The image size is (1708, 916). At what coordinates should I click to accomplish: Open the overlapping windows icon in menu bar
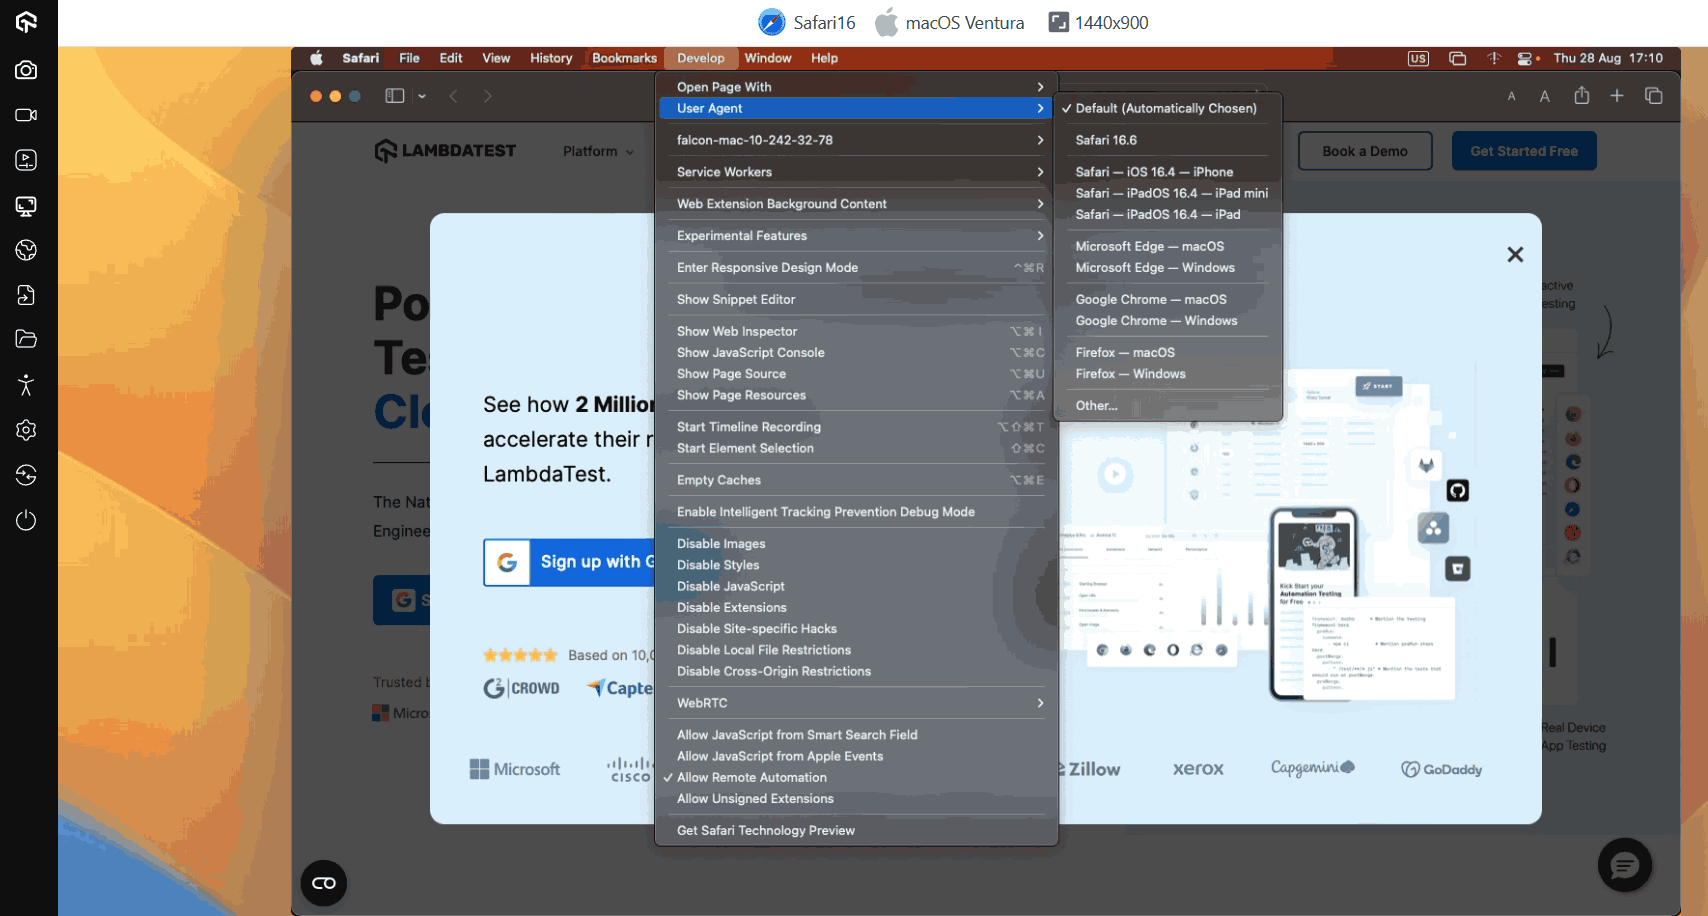[1458, 58]
